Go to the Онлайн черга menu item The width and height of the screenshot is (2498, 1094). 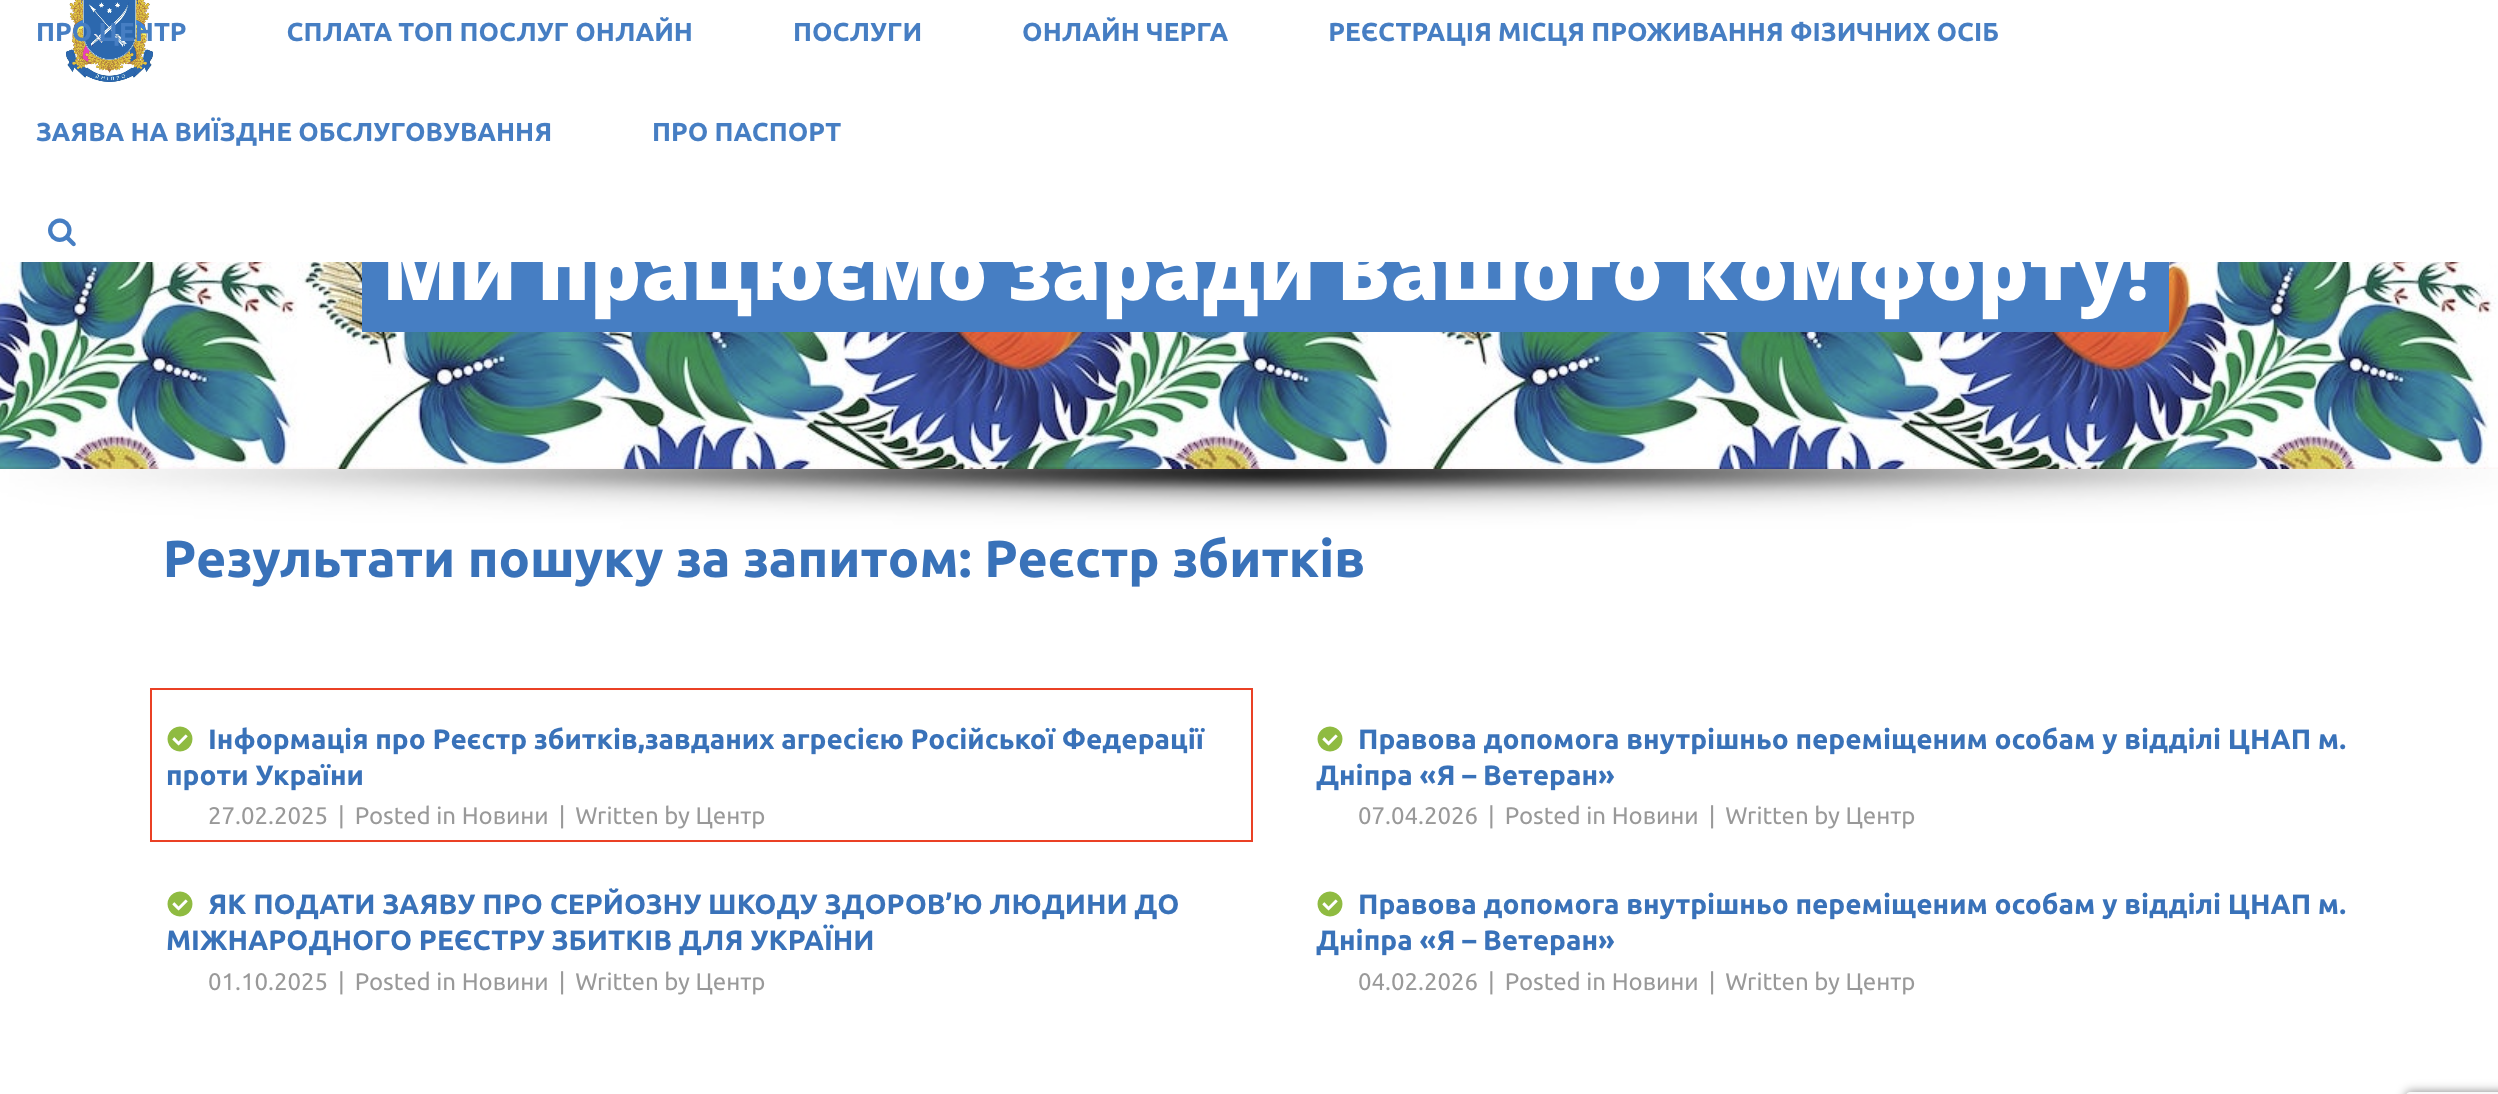[1125, 32]
